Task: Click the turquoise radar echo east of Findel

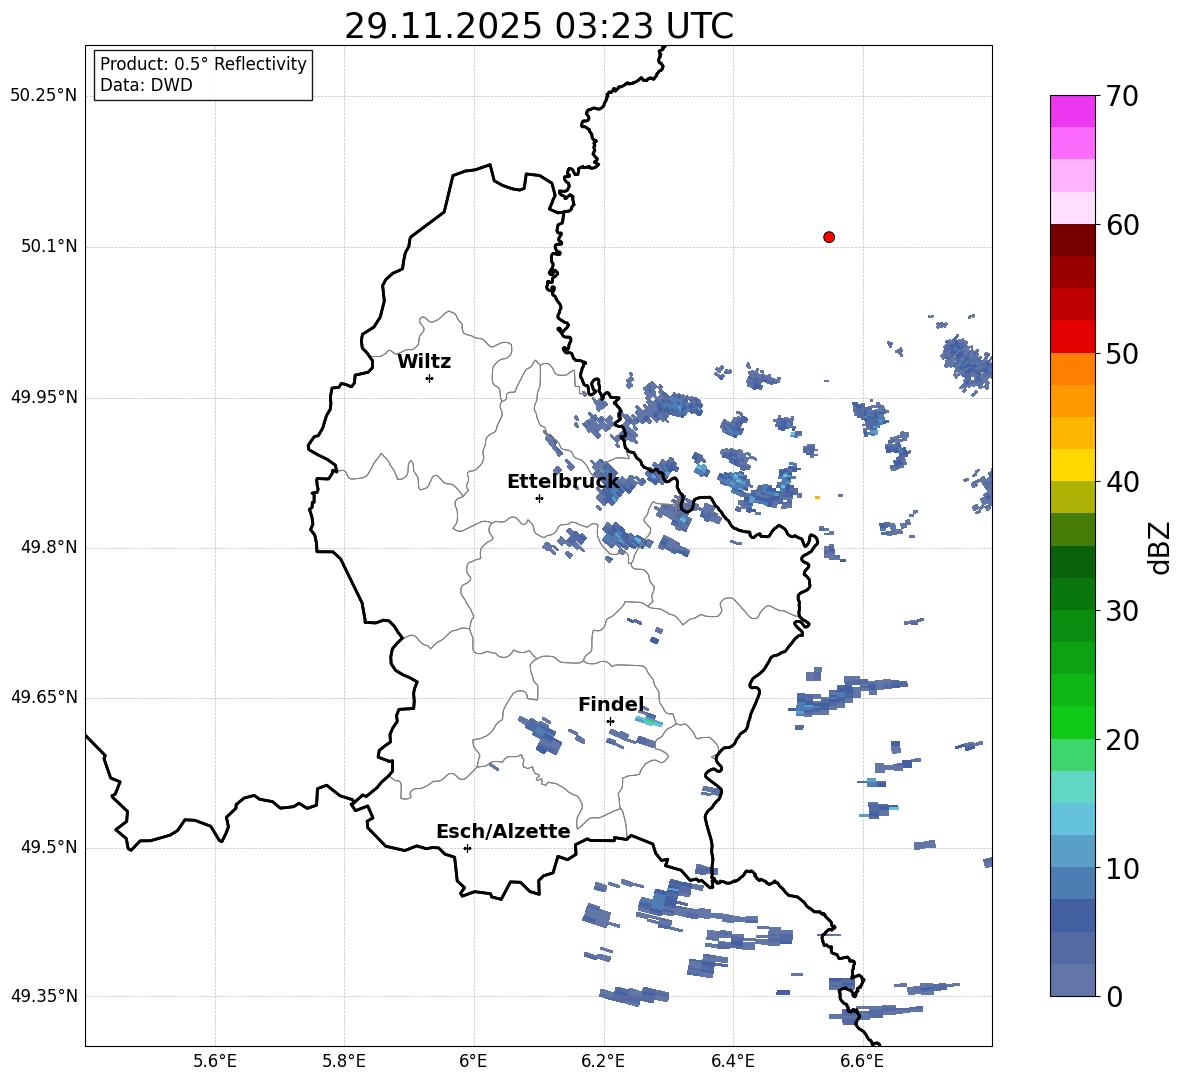Action: tap(649, 721)
